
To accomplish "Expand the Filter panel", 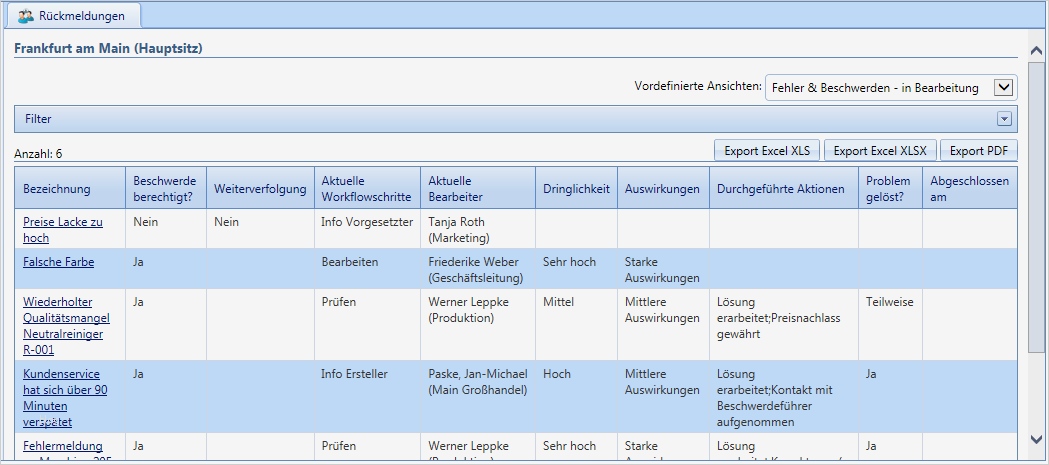I will pyautogui.click(x=1004, y=119).
